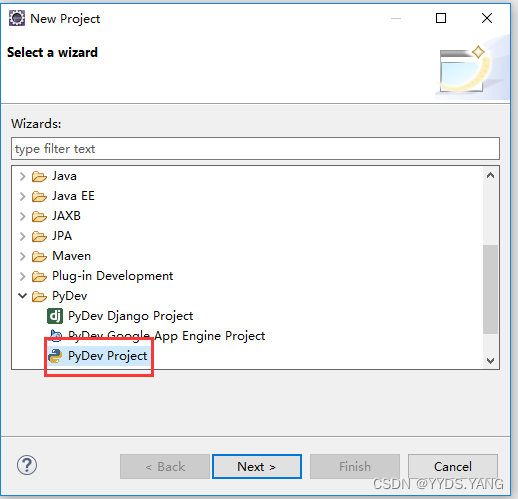This screenshot has width=518, height=499.
Task: Select the PyDev tree item
Action: 70,296
